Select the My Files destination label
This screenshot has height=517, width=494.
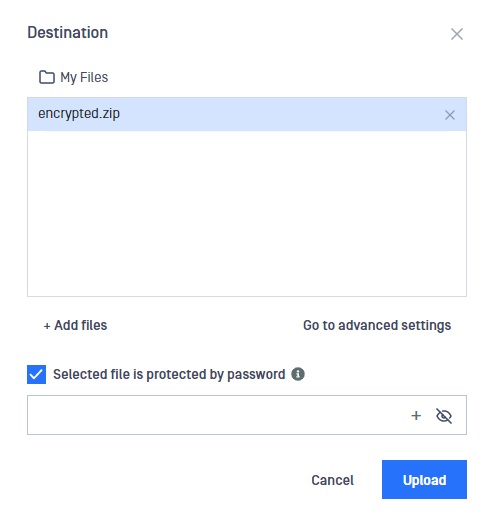(x=84, y=77)
